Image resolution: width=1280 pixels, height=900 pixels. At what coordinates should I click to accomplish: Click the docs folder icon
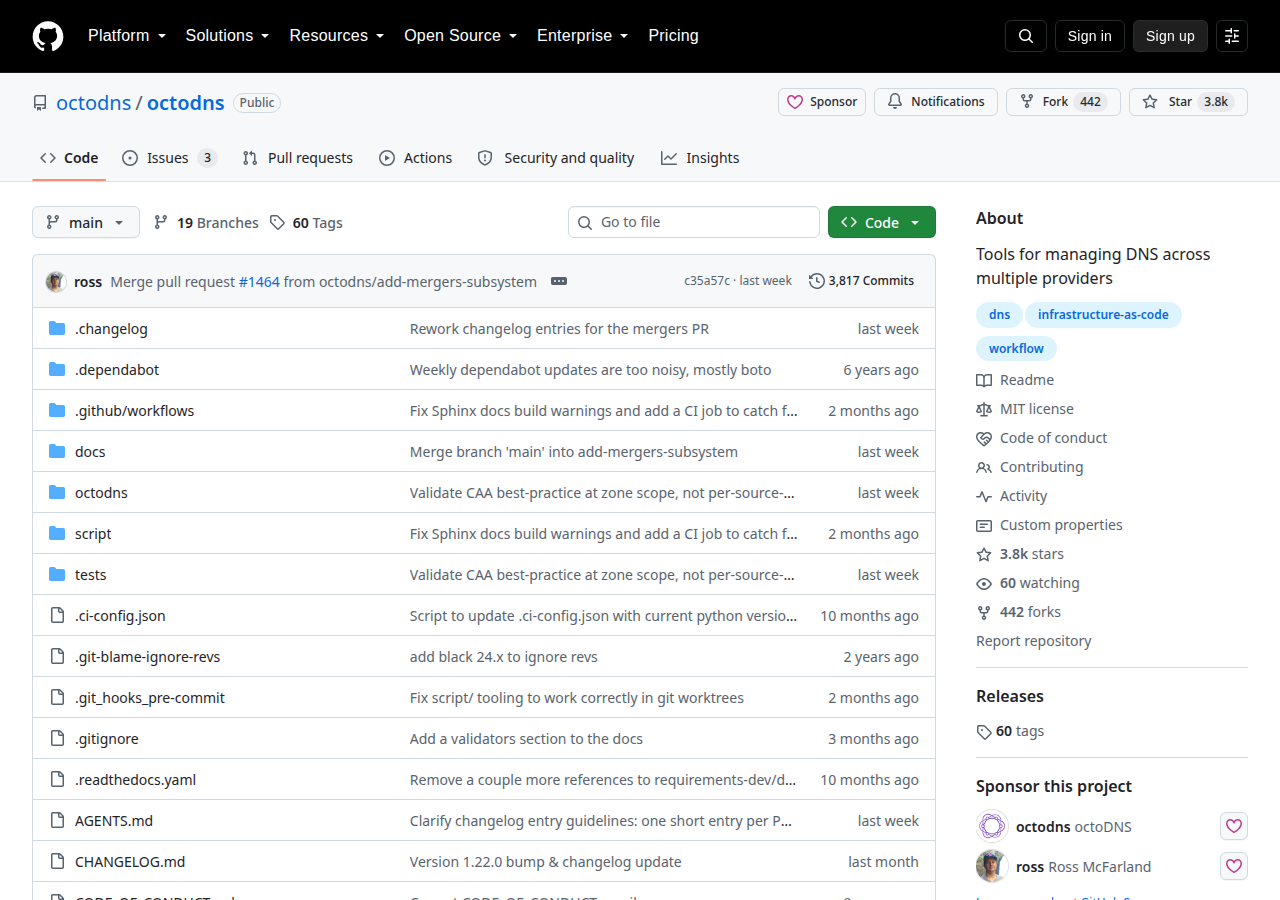point(57,452)
